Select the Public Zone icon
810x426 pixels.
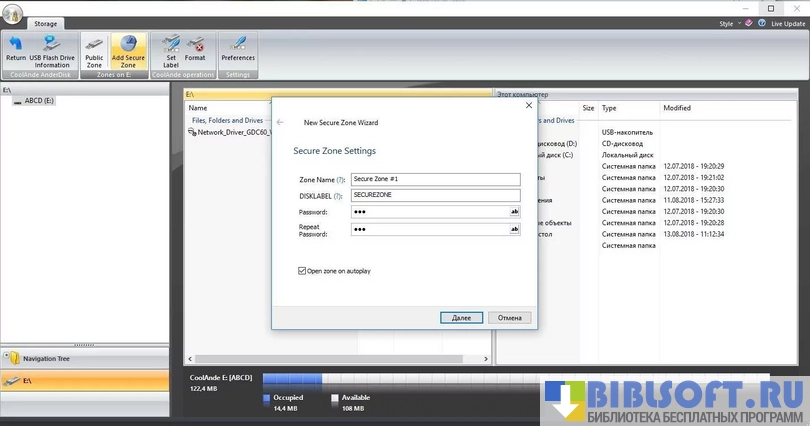pos(94,48)
